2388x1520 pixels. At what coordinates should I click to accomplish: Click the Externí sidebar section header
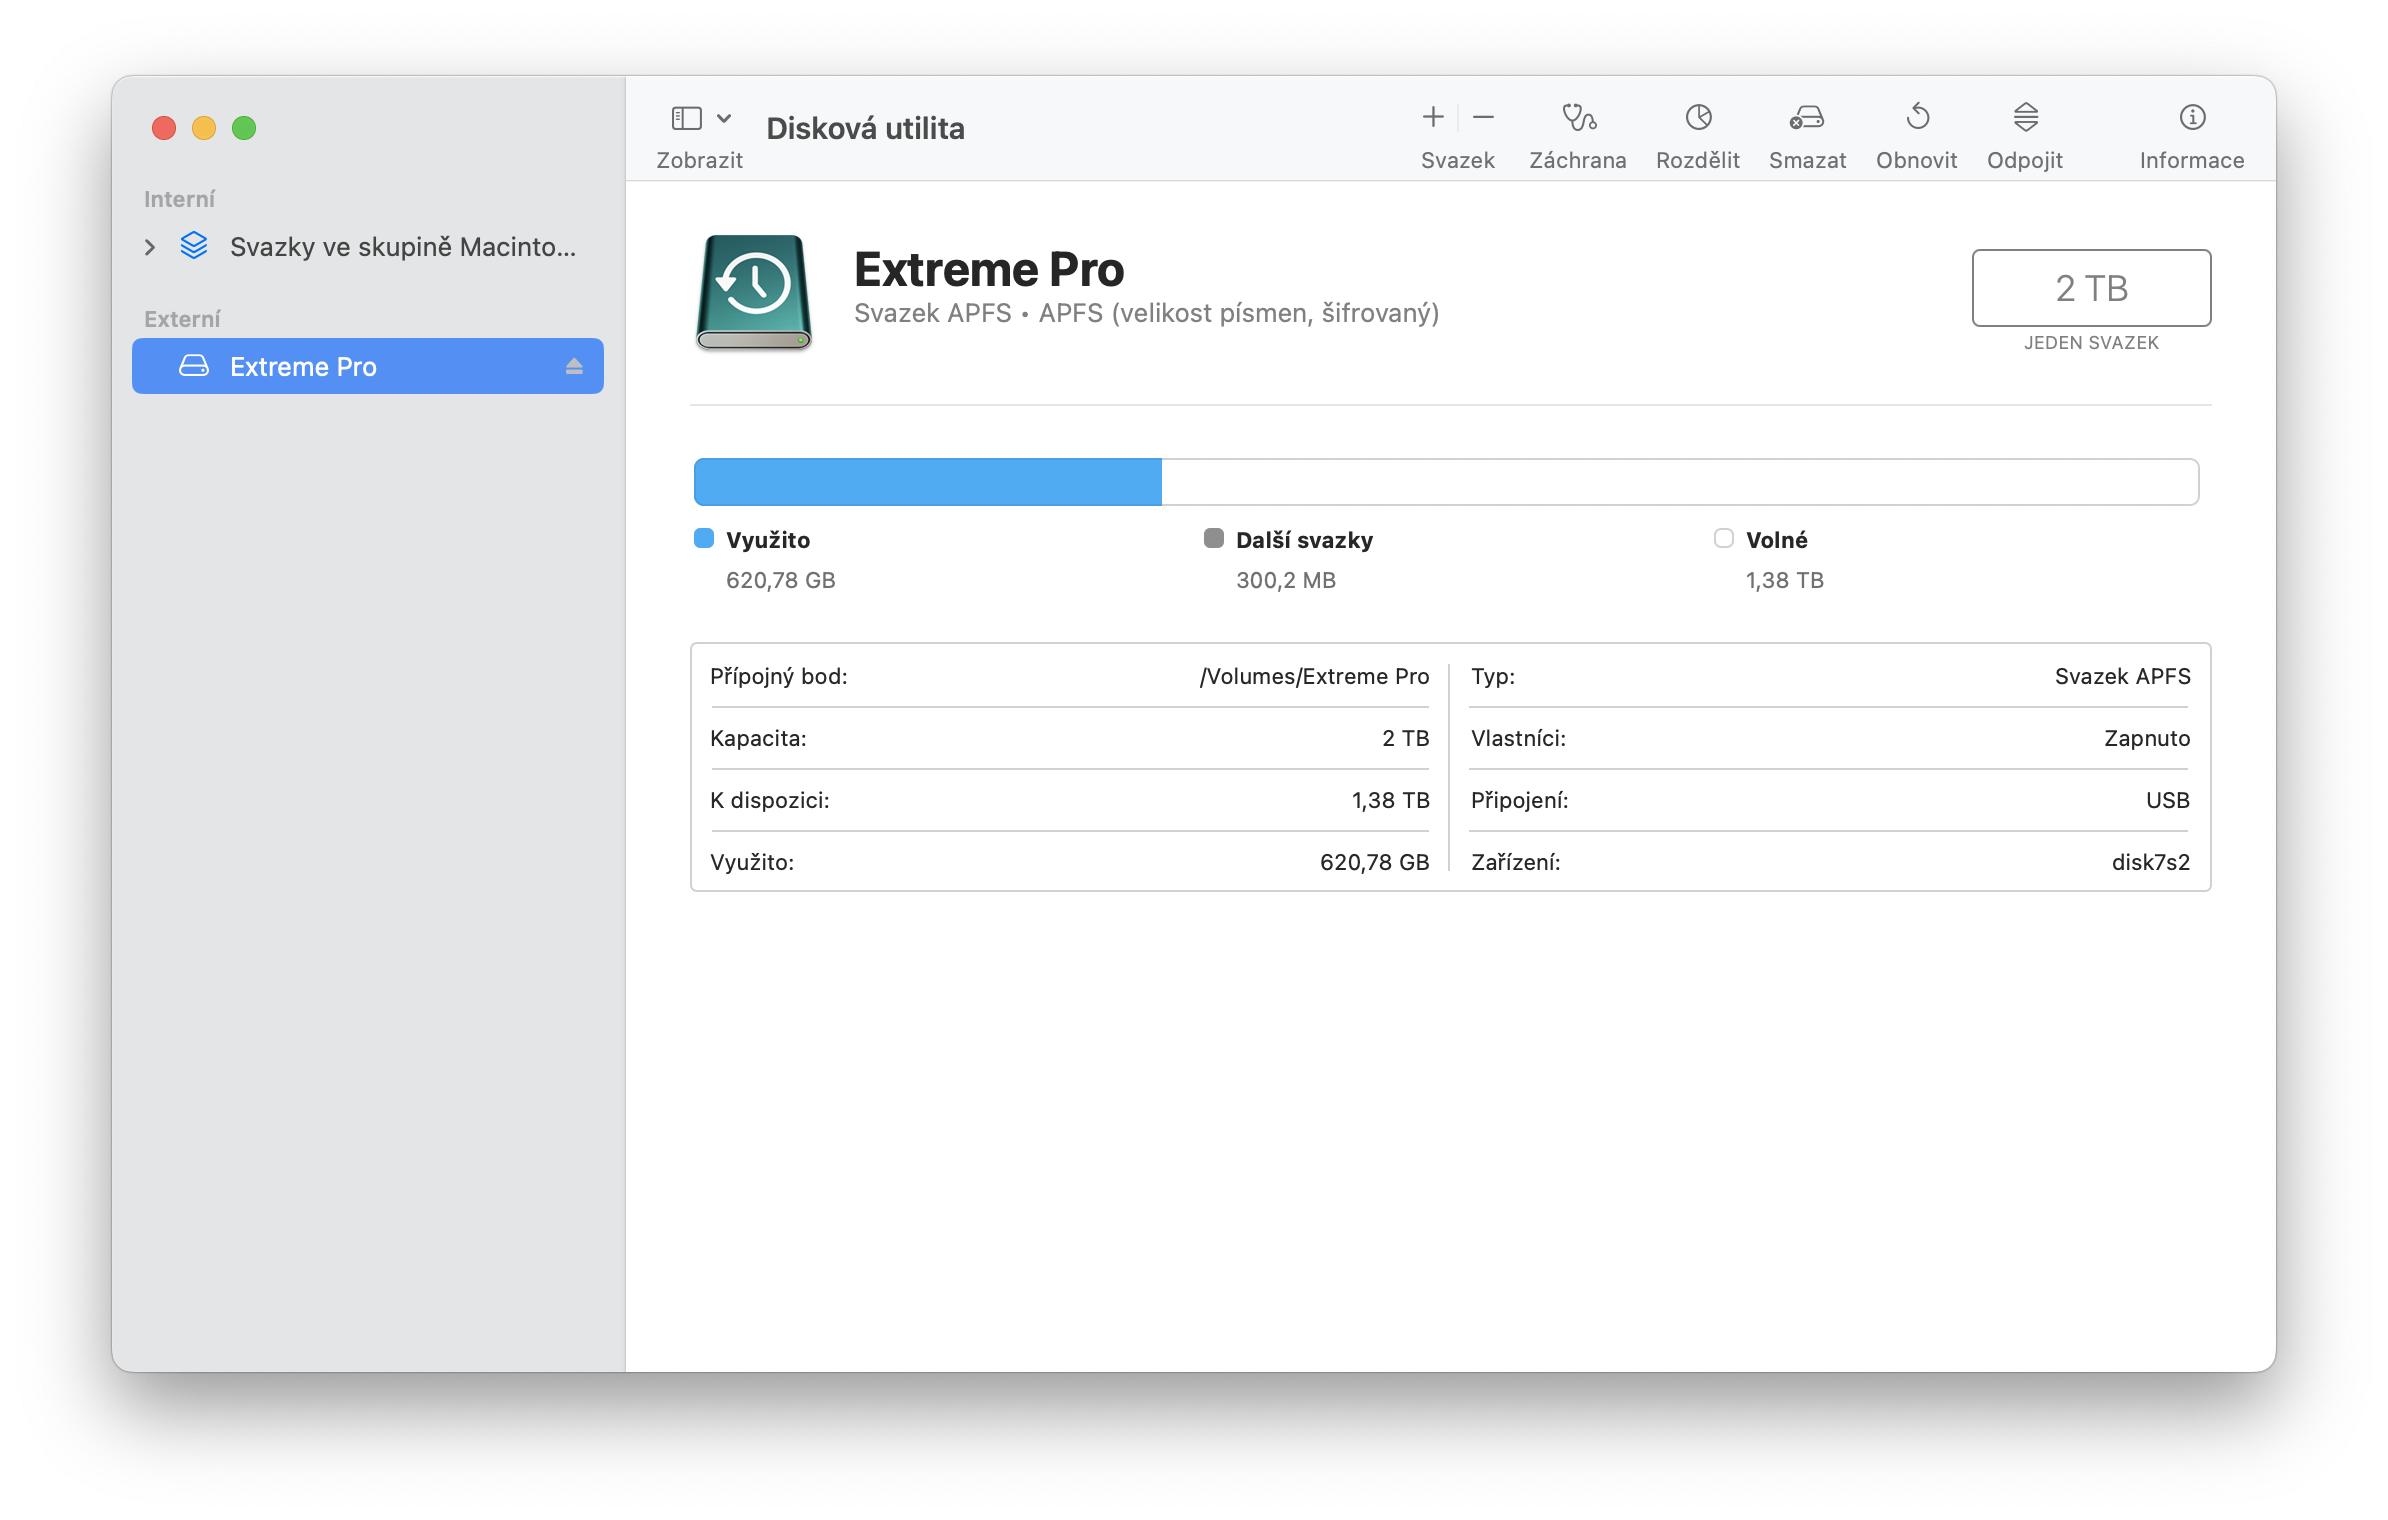pos(182,319)
